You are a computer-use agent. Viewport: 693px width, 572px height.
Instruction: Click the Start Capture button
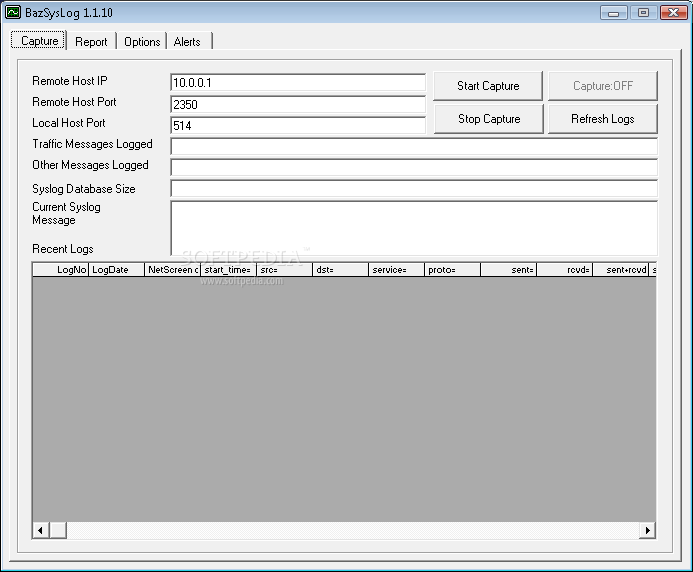pos(488,86)
